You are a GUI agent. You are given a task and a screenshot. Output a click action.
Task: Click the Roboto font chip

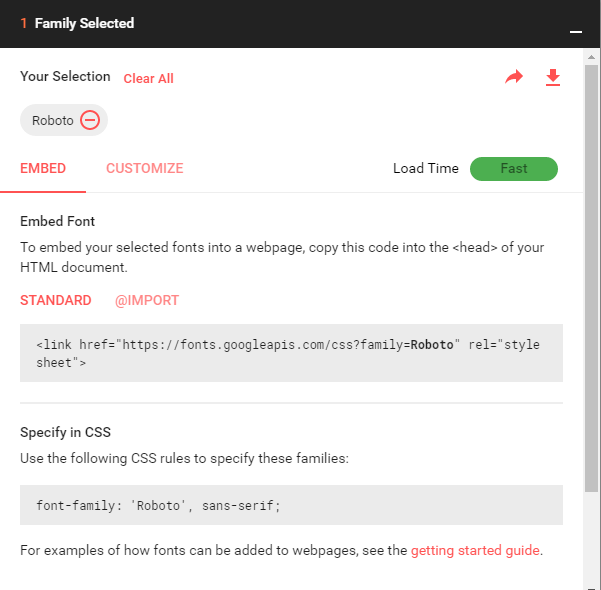64,120
